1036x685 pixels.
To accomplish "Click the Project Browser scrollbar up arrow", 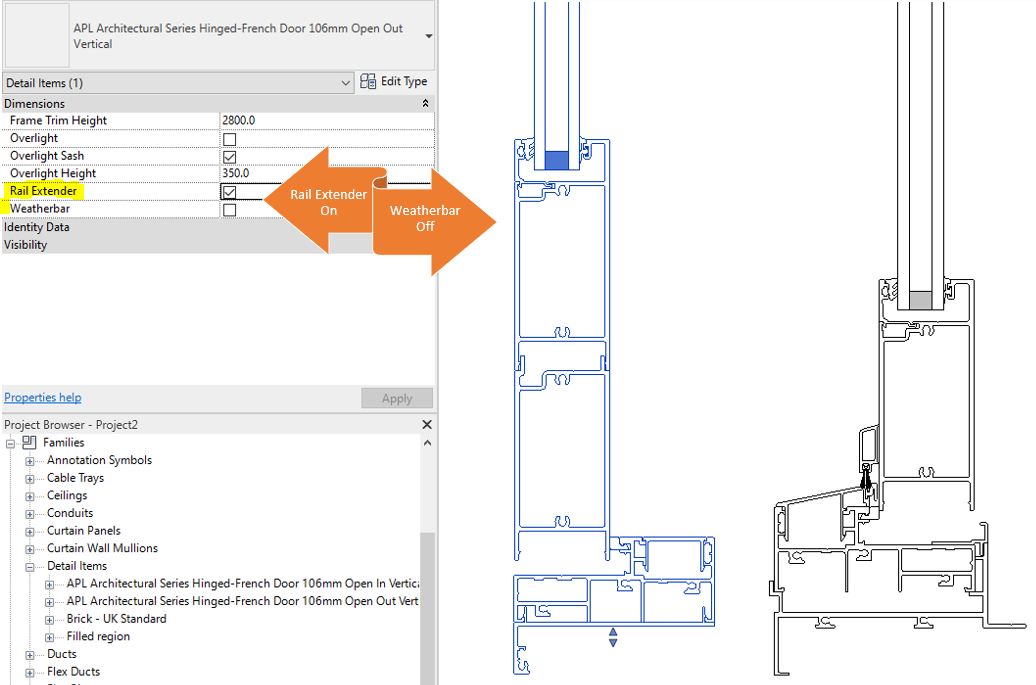I will pos(427,443).
